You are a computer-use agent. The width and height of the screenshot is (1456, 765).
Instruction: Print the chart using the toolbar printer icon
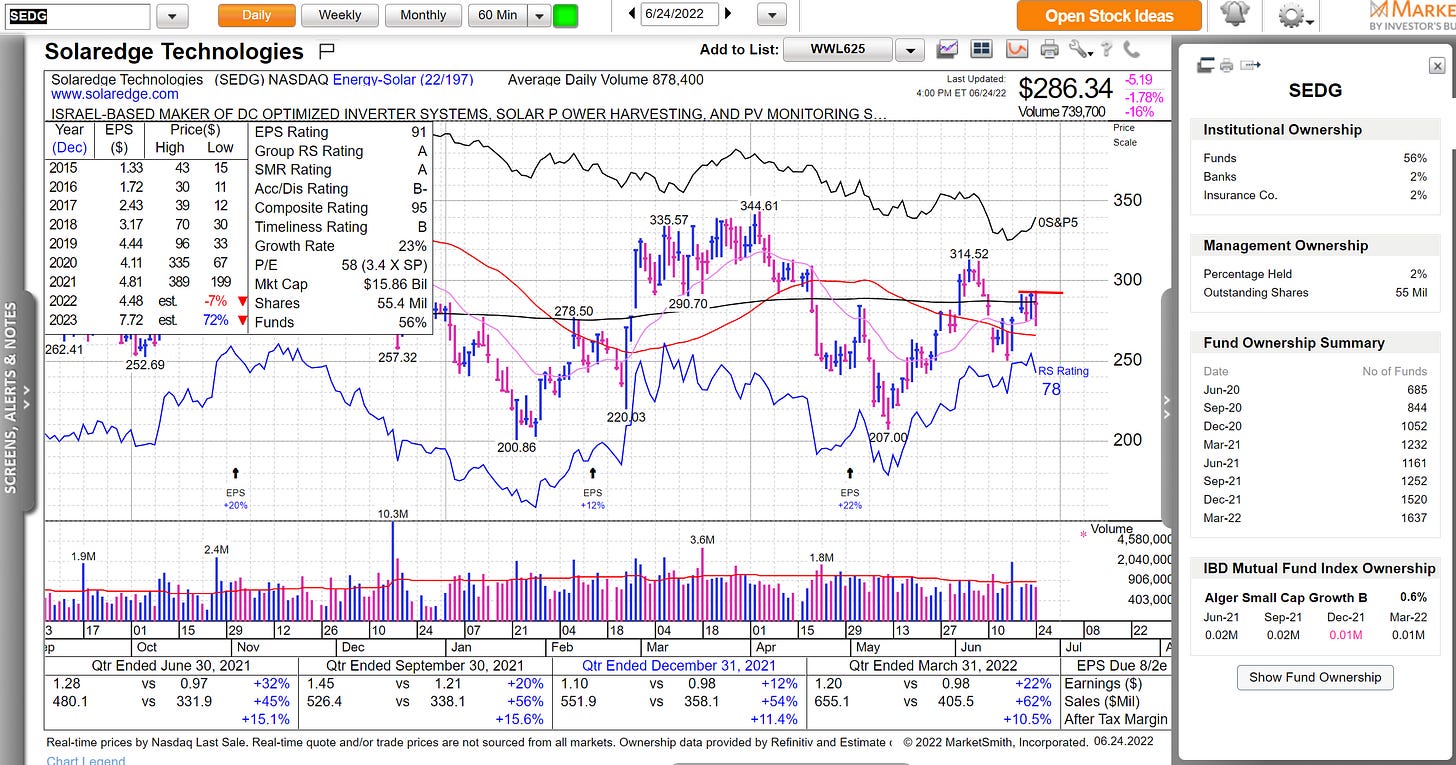click(1049, 49)
